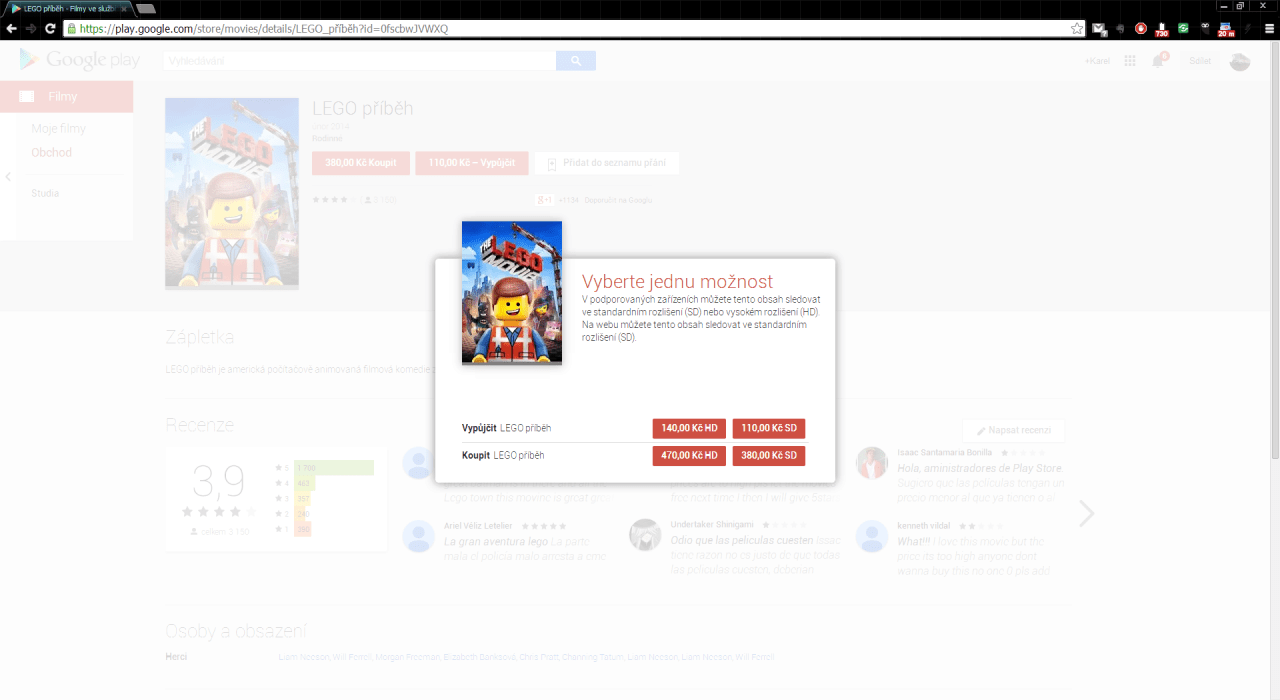Click the Osoby a obsazení heading
Screen dimensions: 1280x700
pos(236,631)
